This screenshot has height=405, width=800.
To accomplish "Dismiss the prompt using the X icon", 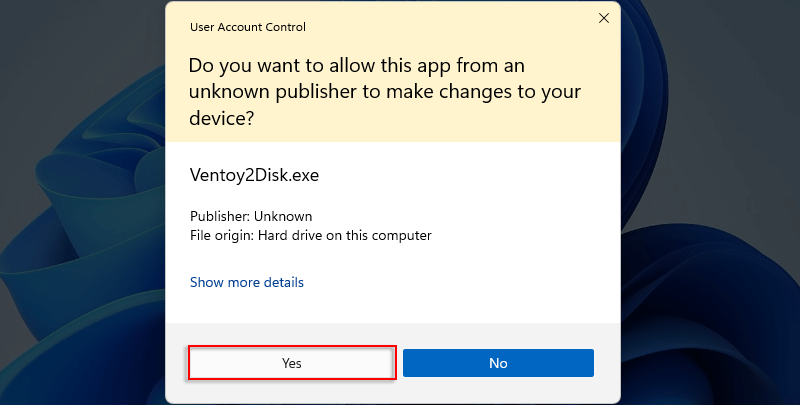I will tap(603, 17).
